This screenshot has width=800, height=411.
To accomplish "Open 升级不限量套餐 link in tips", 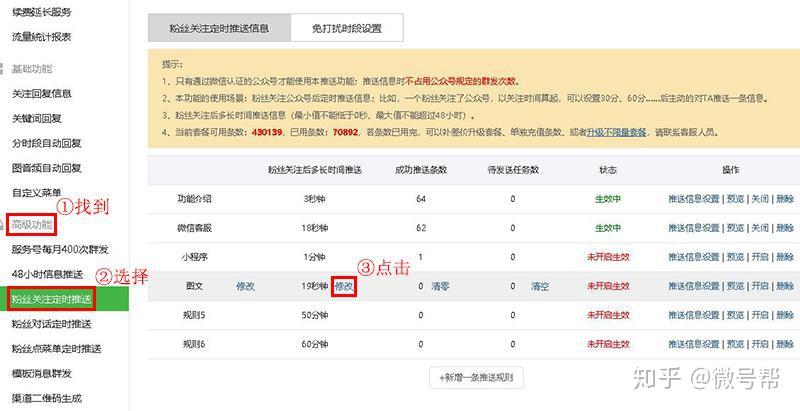I will coord(616,132).
